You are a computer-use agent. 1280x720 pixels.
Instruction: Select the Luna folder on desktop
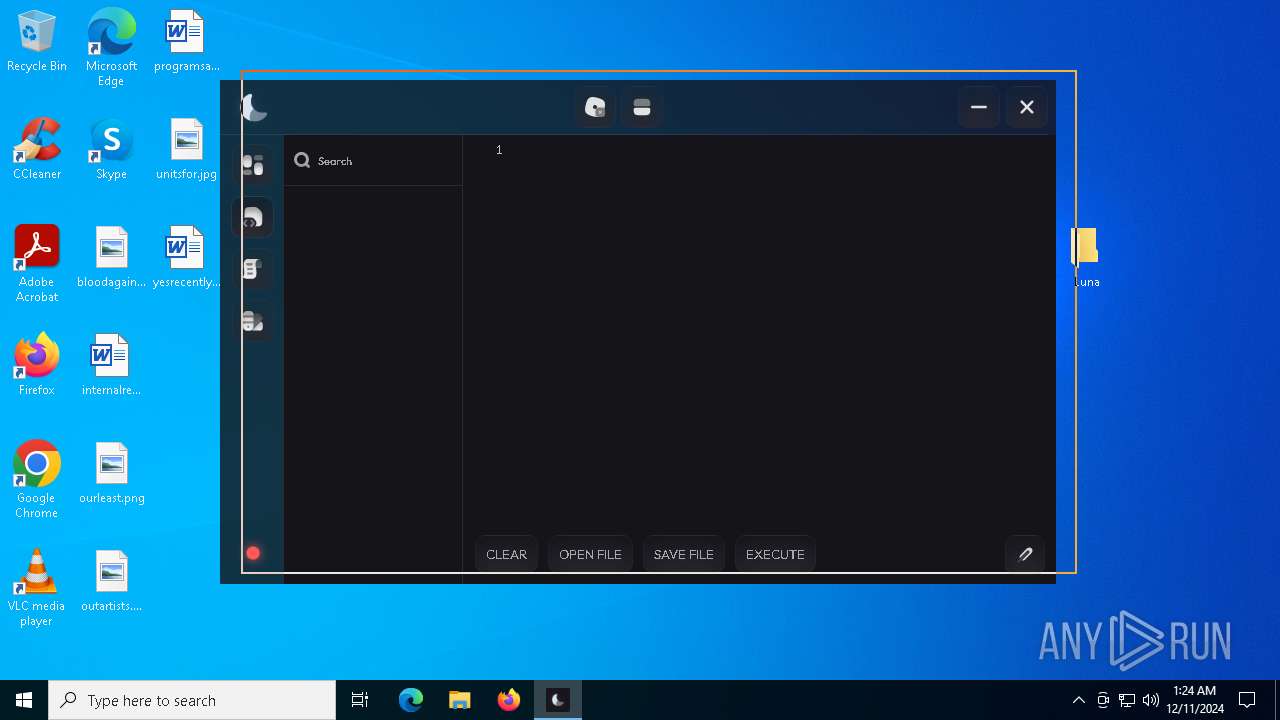[x=1087, y=257]
